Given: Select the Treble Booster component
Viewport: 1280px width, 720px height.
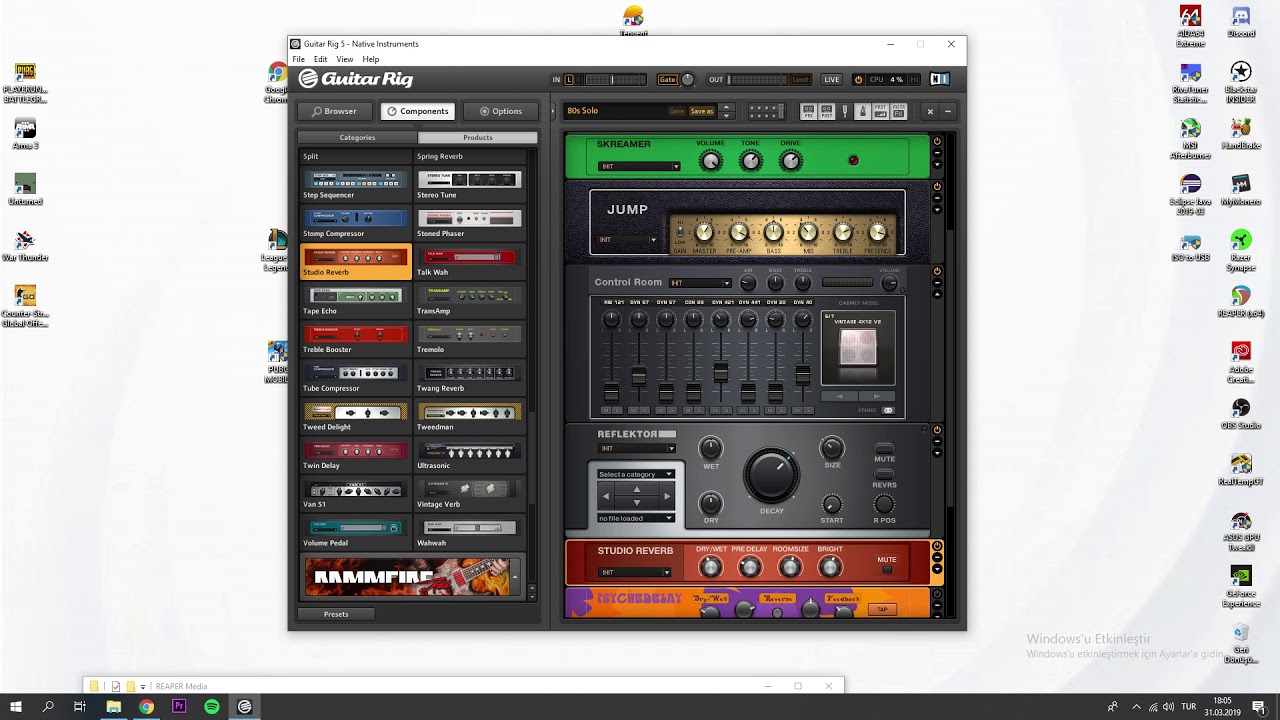Looking at the screenshot, I should 356,339.
